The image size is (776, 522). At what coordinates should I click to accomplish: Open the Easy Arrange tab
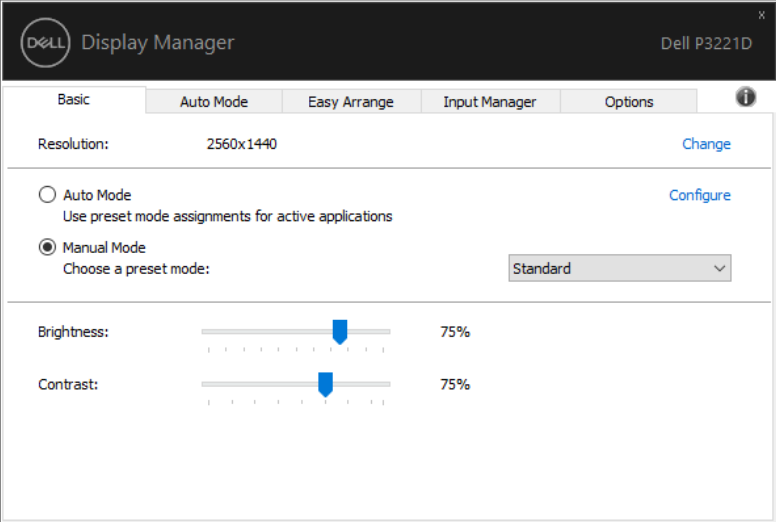point(351,101)
